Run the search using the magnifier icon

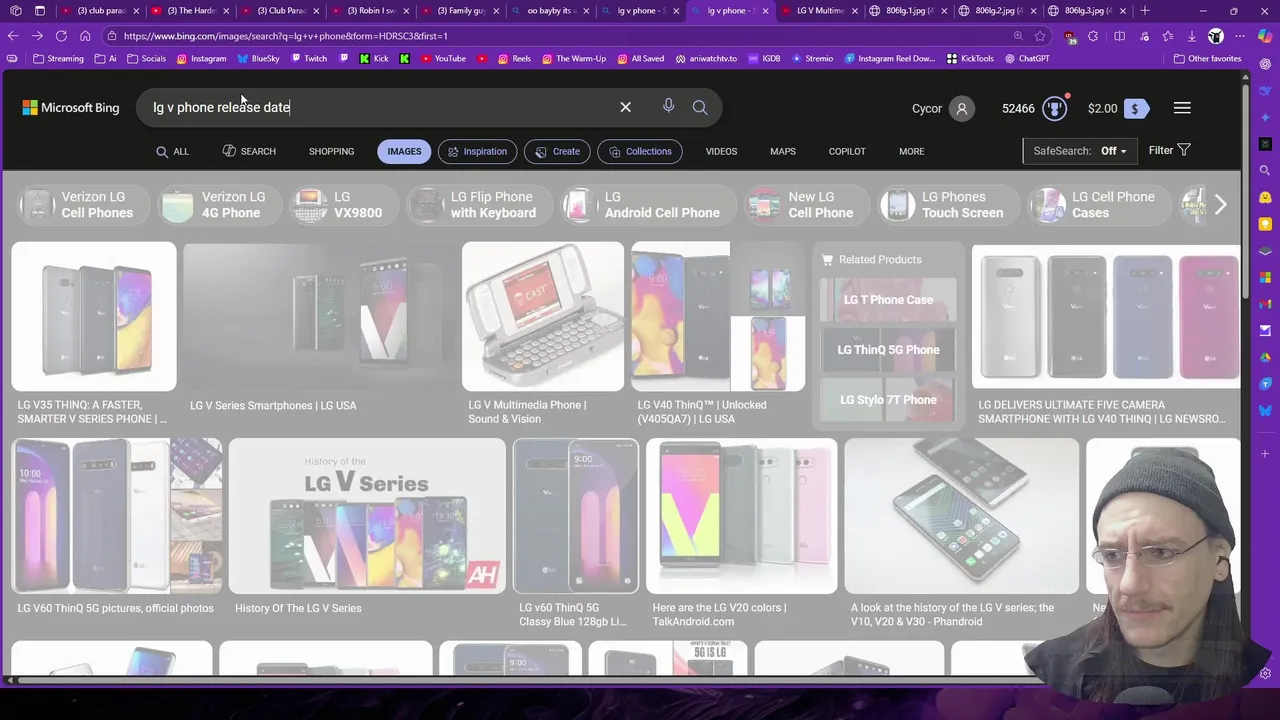(x=700, y=107)
